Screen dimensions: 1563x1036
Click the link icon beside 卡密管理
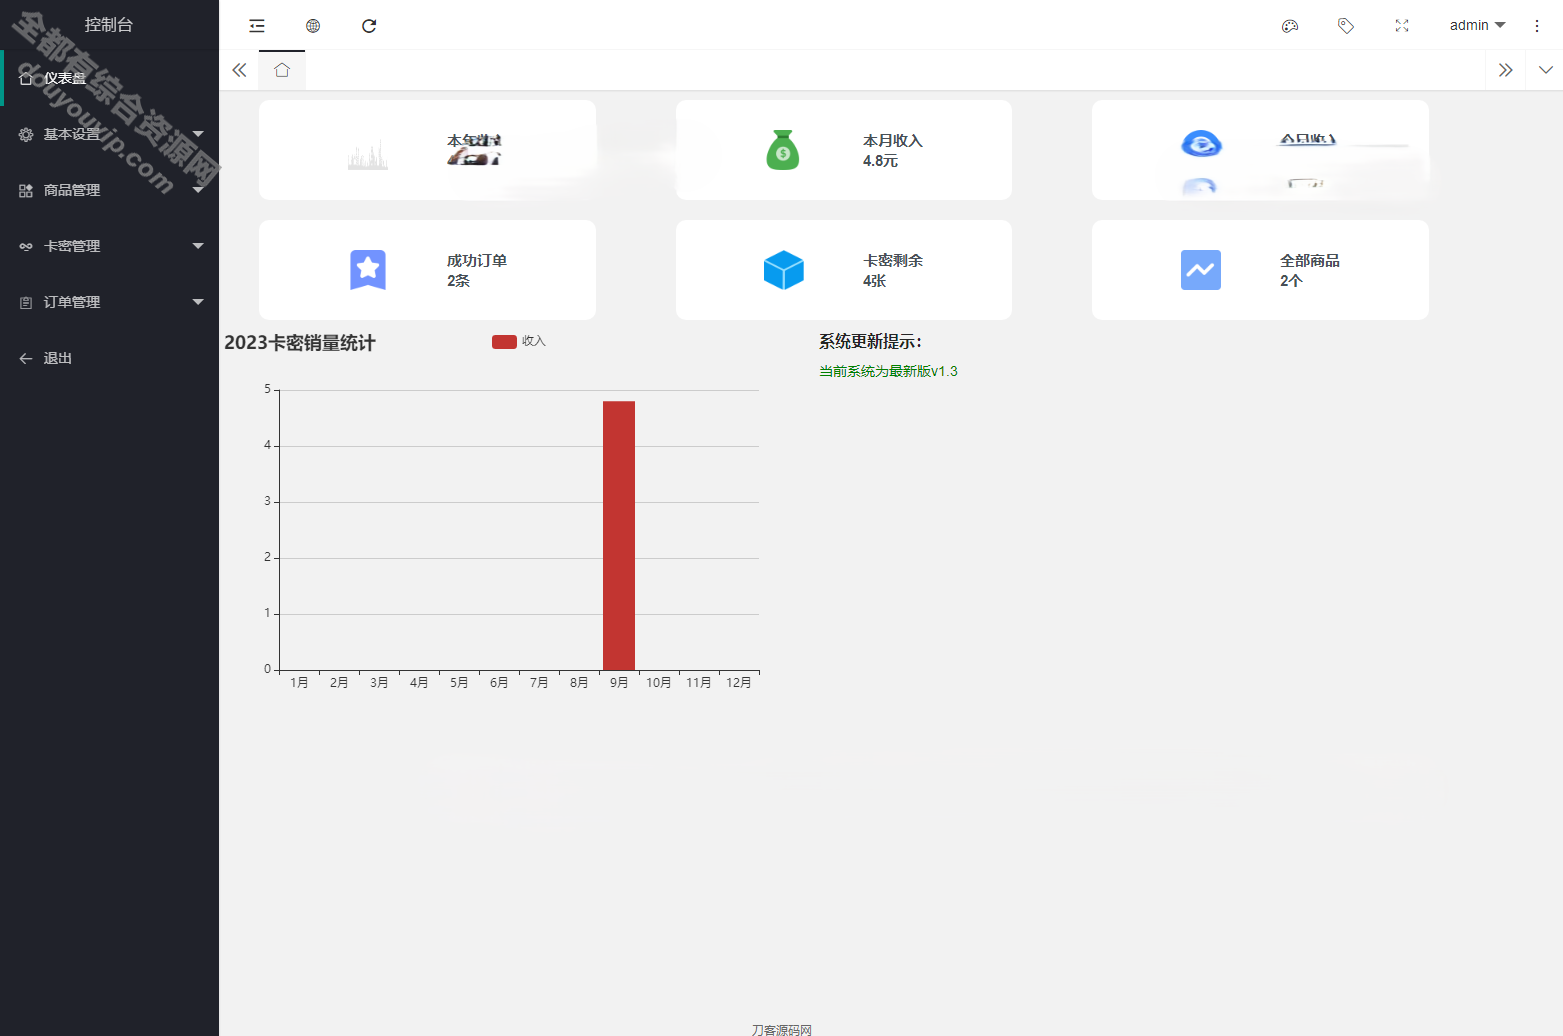26,246
